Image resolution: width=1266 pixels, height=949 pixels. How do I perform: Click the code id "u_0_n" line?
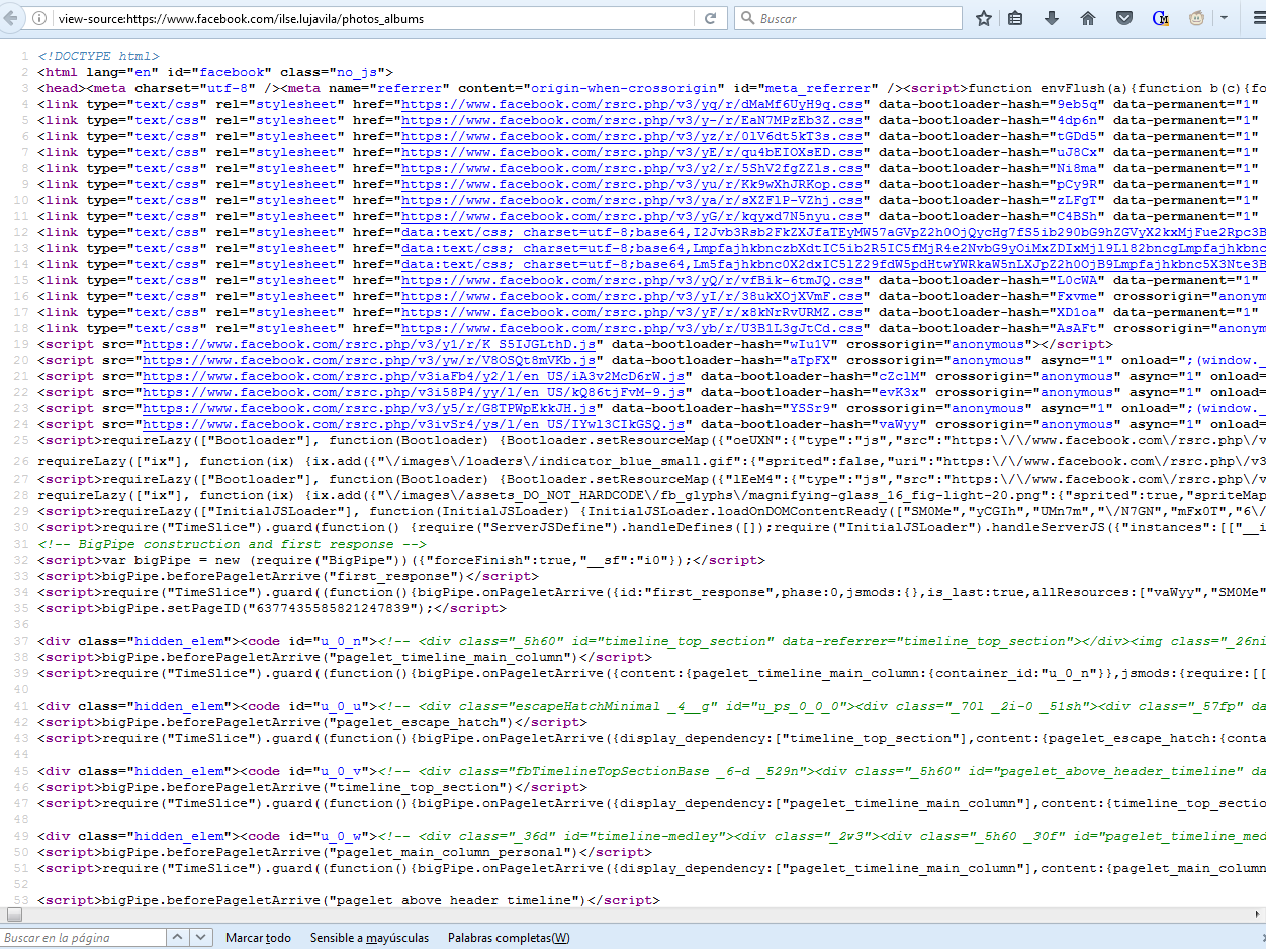click(x=651, y=641)
